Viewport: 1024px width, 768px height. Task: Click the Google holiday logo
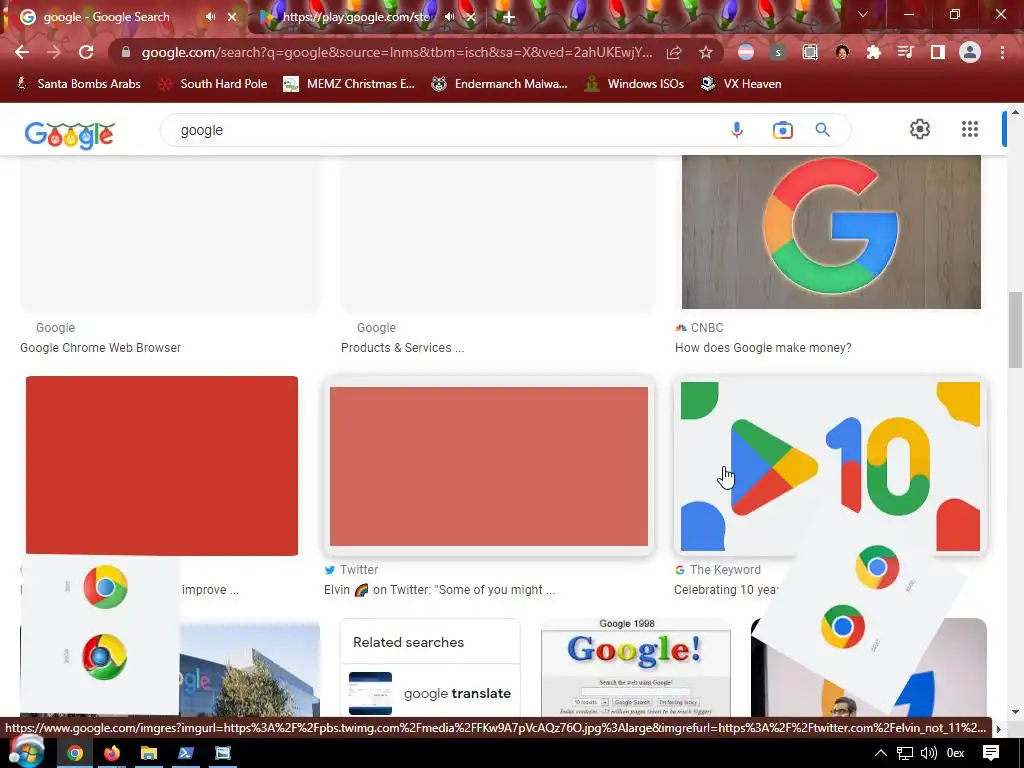[x=70, y=135]
